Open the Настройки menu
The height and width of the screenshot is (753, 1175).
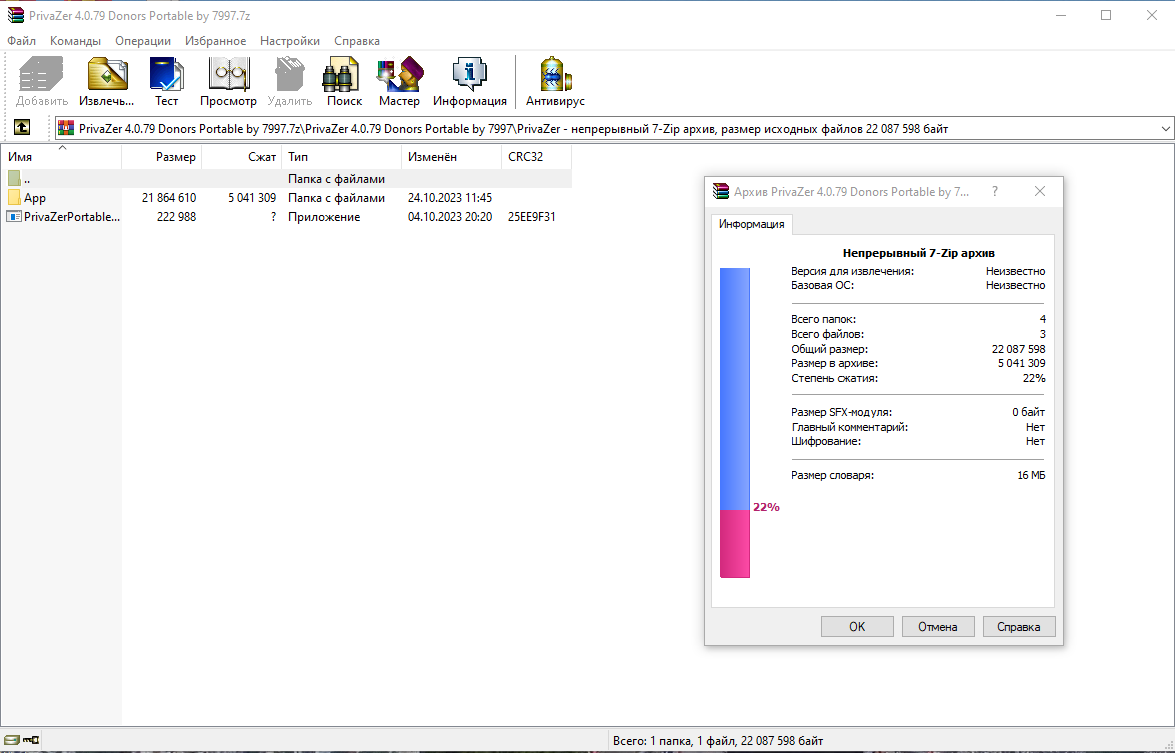click(289, 40)
